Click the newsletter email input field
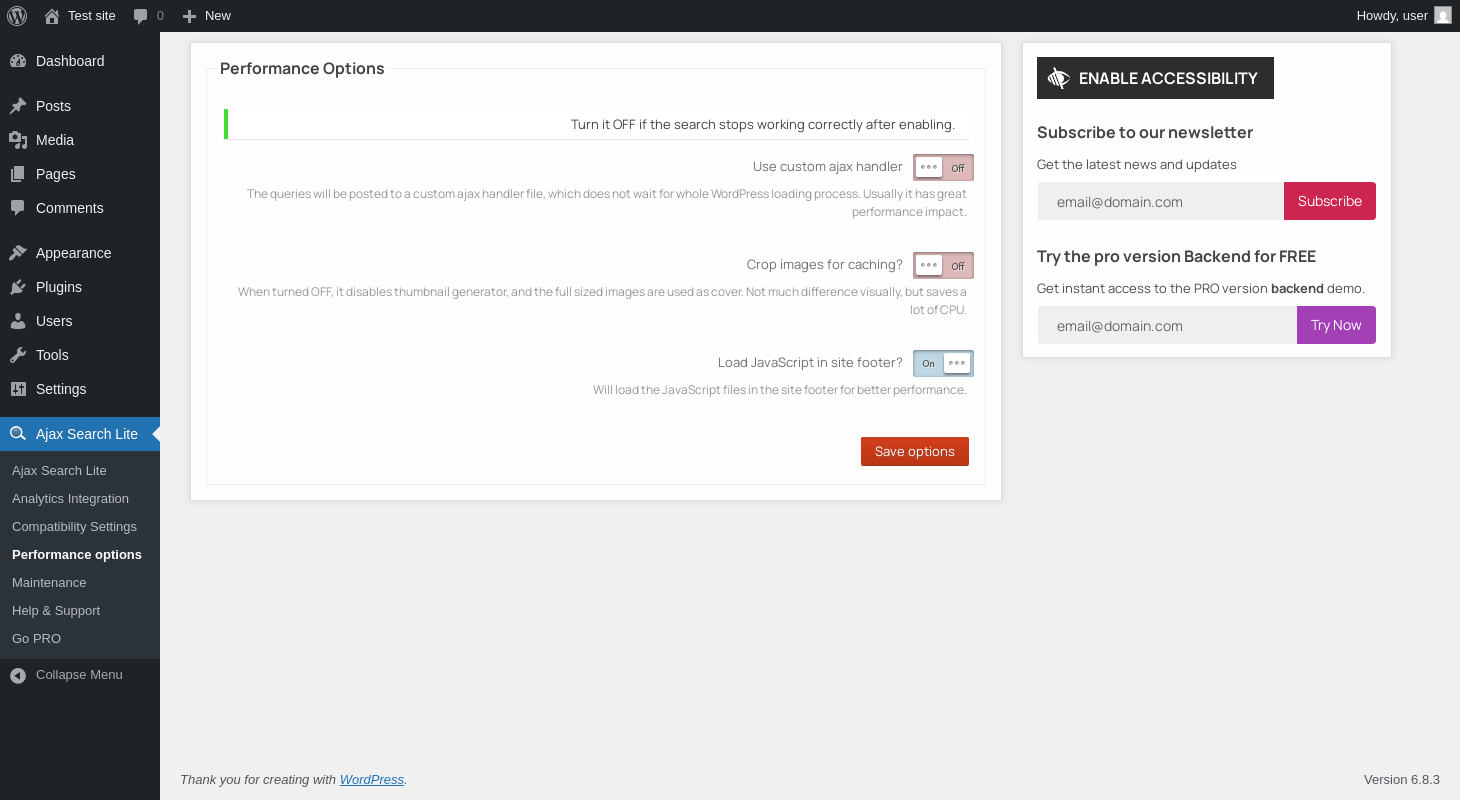This screenshot has height=800, width=1460. tap(1161, 201)
